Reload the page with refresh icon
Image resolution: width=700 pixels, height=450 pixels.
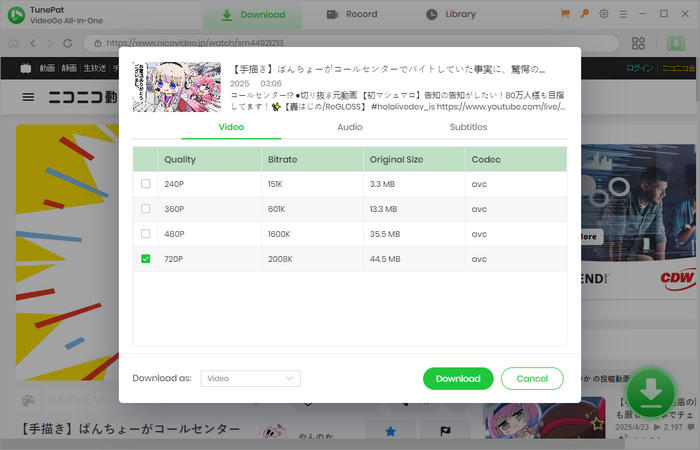67,43
